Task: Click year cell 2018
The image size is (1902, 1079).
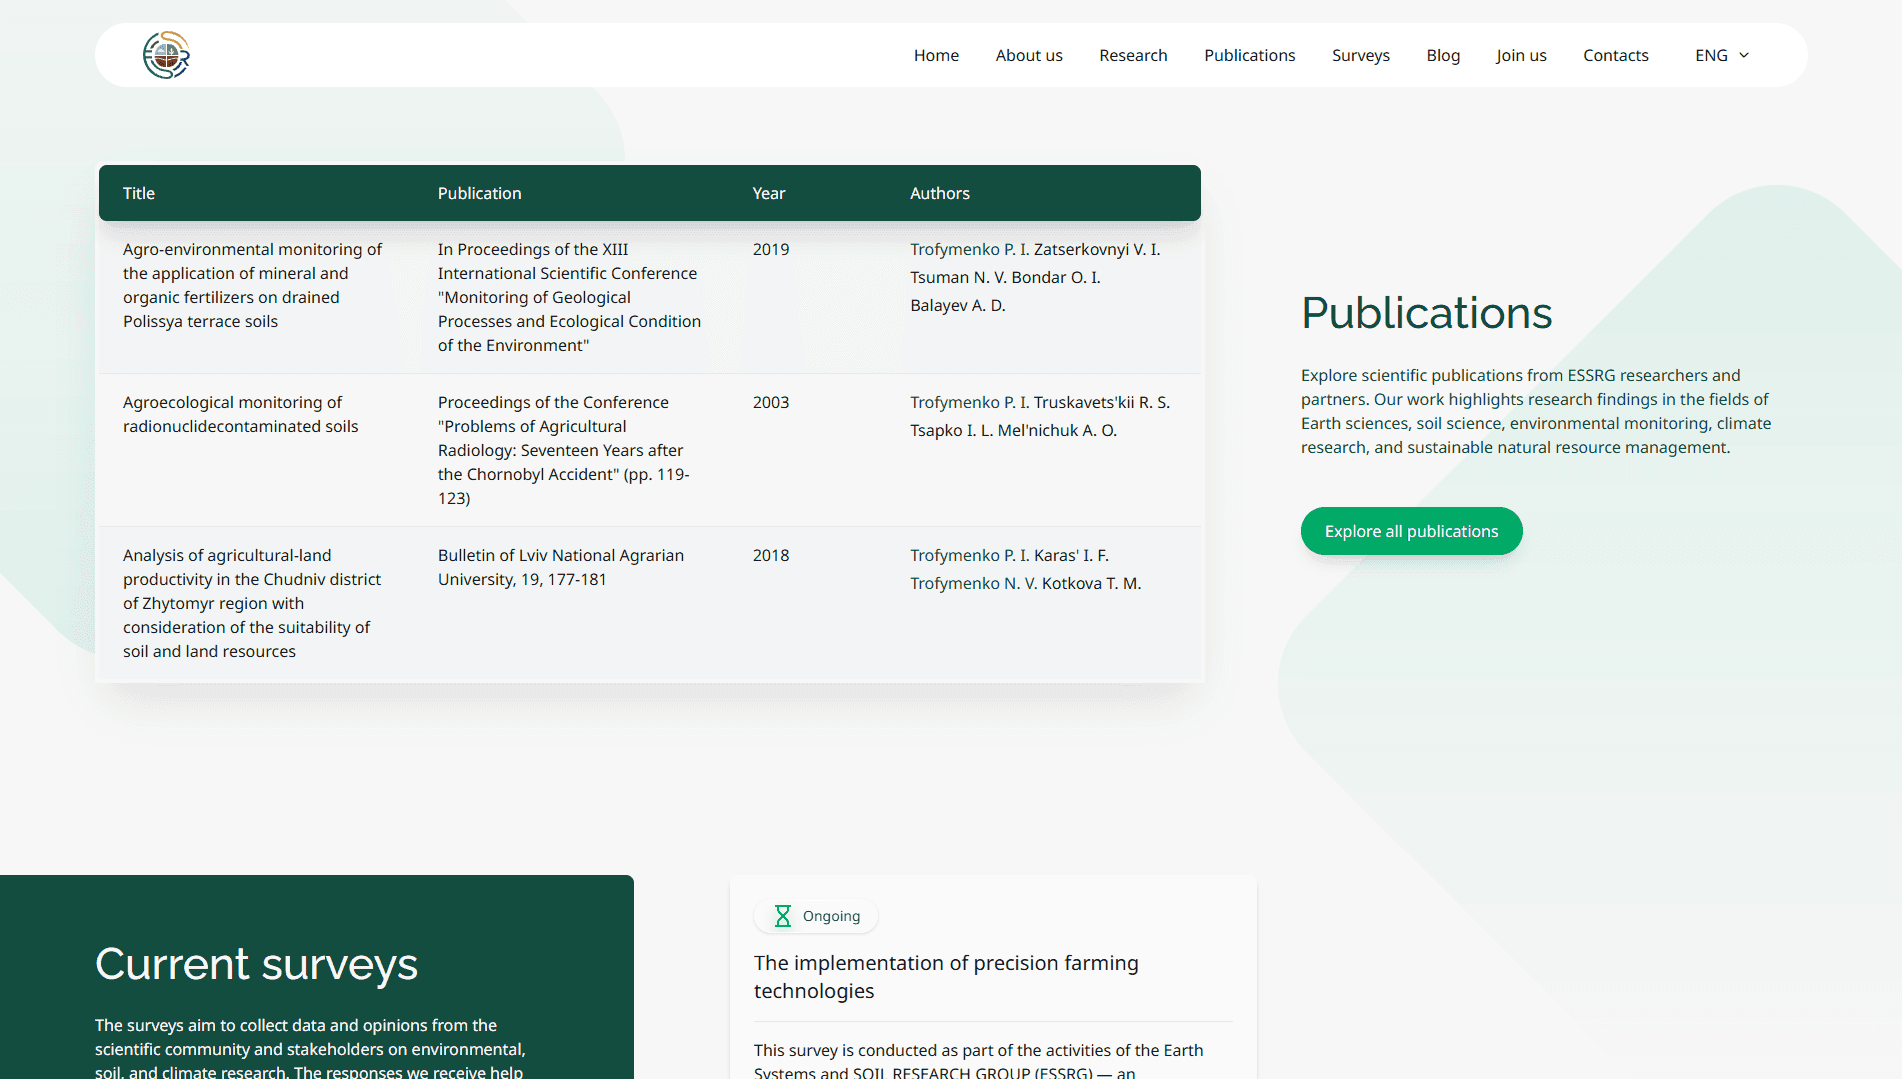Action: pyautogui.click(x=771, y=555)
